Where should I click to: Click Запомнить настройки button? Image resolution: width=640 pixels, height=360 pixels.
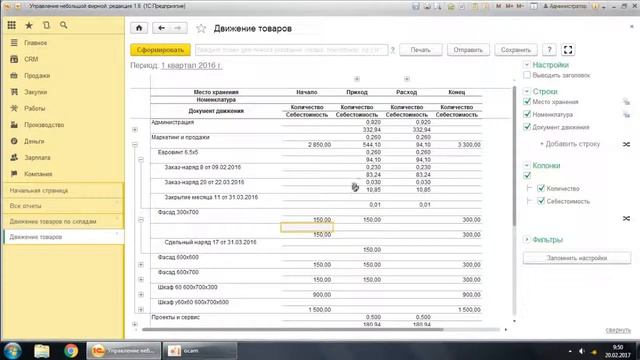click(x=577, y=258)
